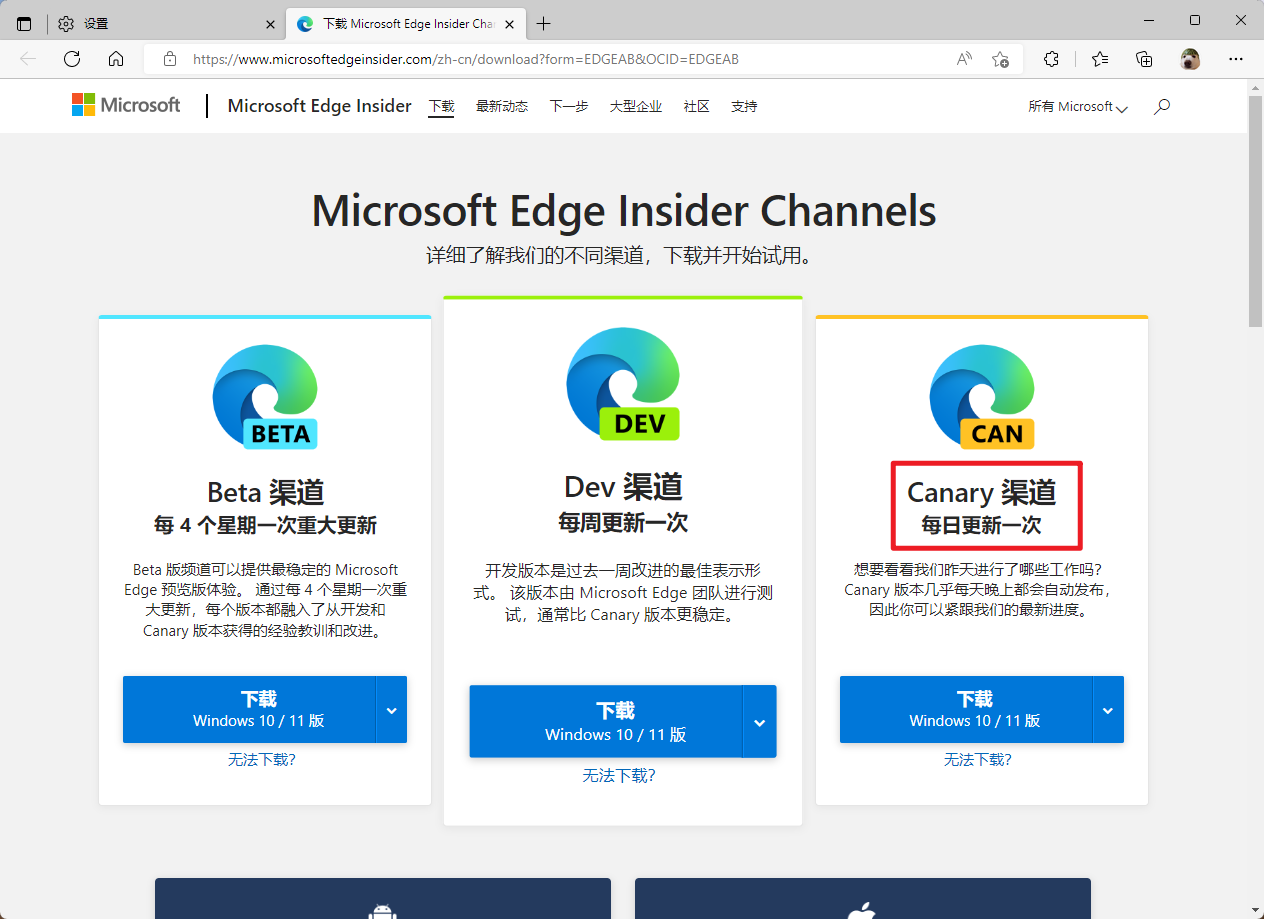This screenshot has height=919, width=1264.
Task: Click the Home icon in toolbar
Action: pos(115,59)
